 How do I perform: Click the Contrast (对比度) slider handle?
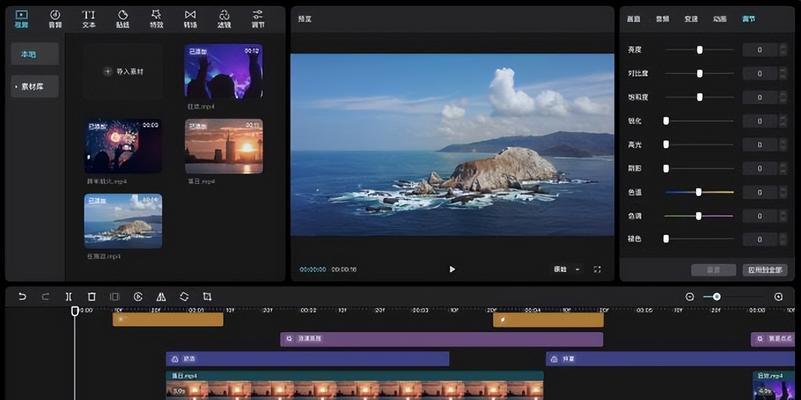tap(700, 74)
